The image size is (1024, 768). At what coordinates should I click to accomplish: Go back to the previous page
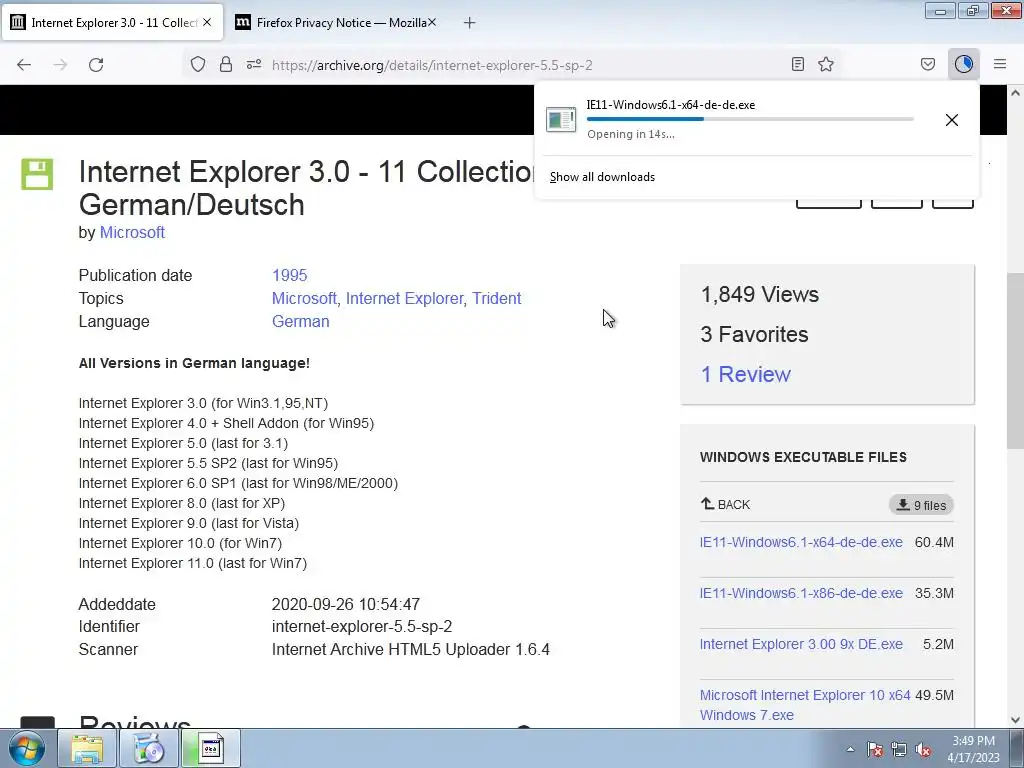[24, 65]
